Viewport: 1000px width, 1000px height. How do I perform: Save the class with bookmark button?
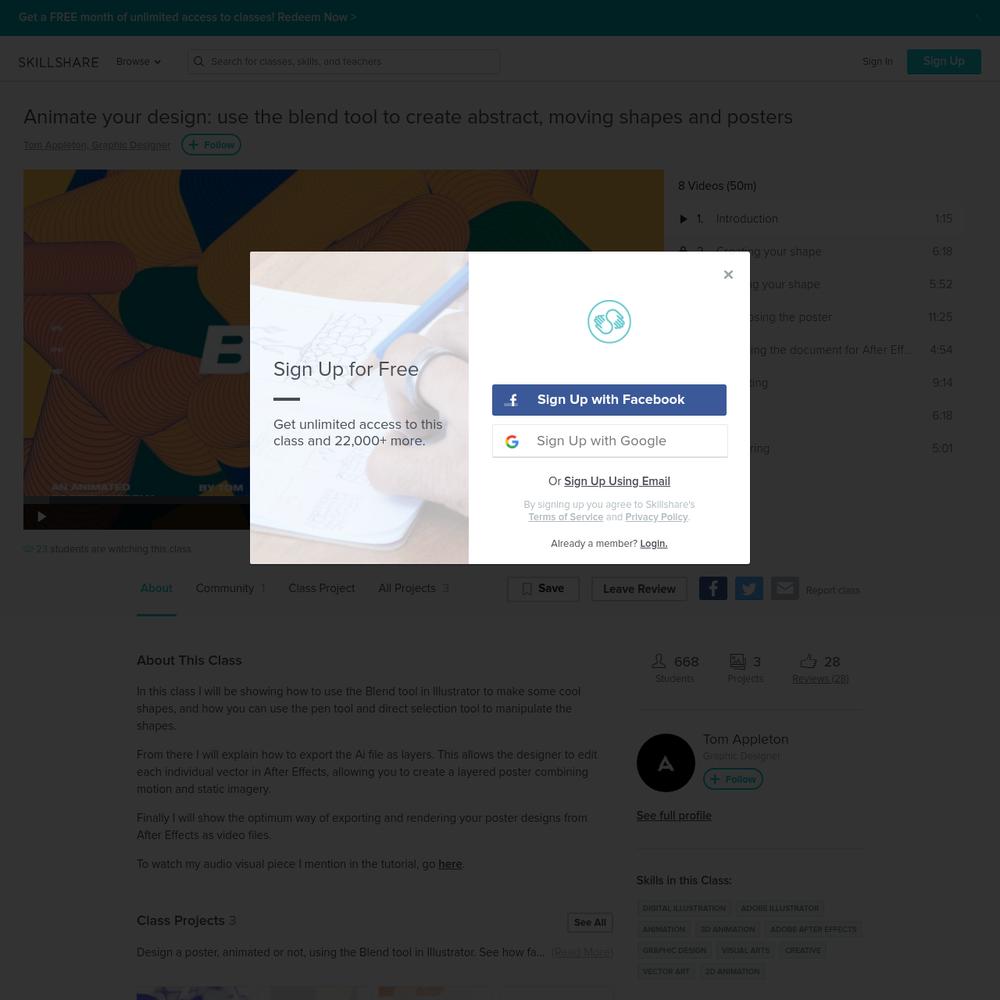pyautogui.click(x=543, y=589)
